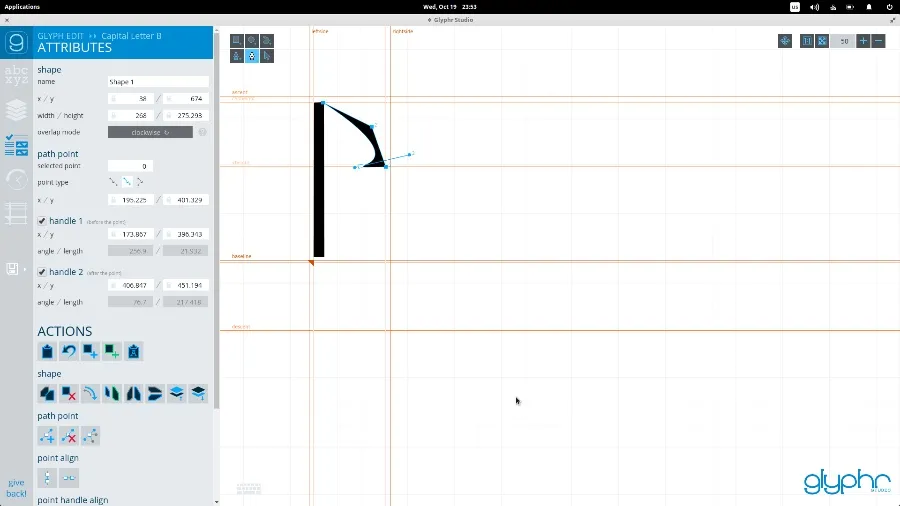Viewport: 900px width, 506px height.
Task: Click the give back link
Action: coord(16,488)
